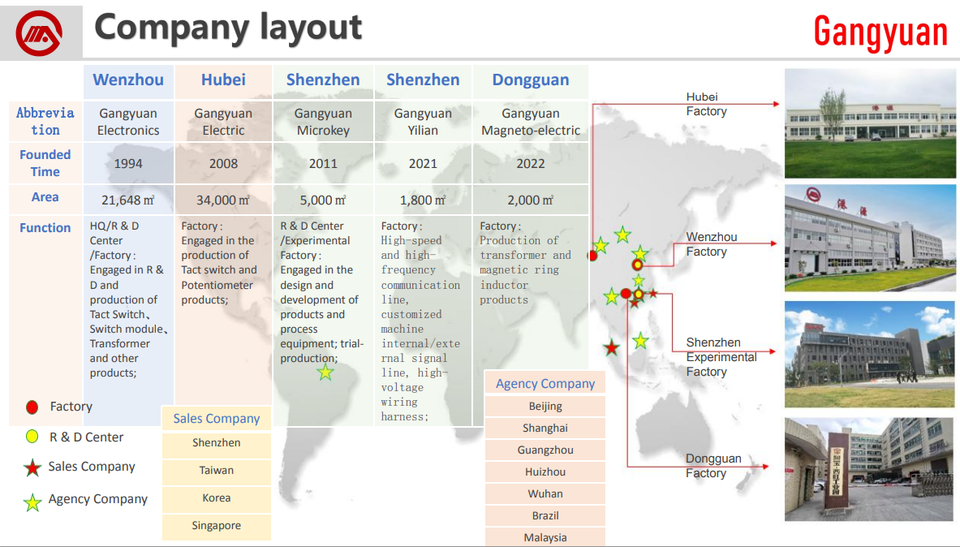Open the Hubei Factory photo
Screen dimensions: 960x547
[x=870, y=123]
